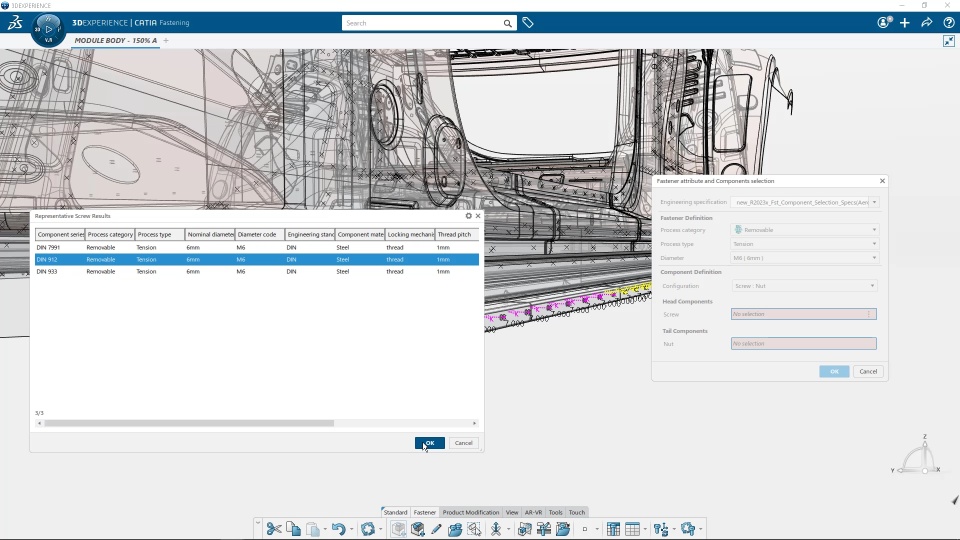Select the DIN 933 row
This screenshot has width=960, height=540.
click(x=257, y=271)
